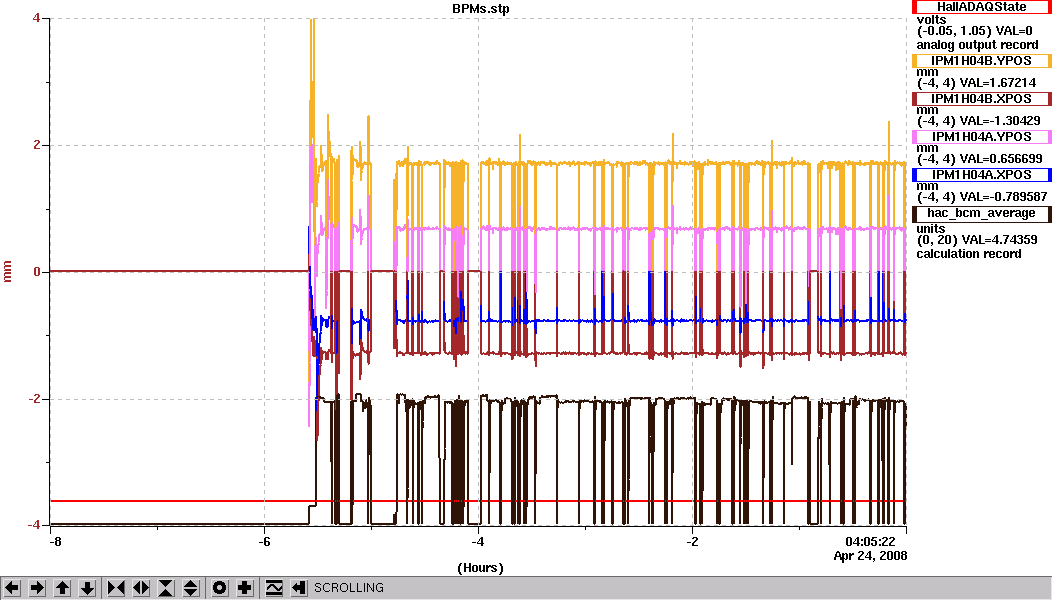Viewport: 1052px width, 600px height.
Task: Click the VAL=-0.789587 reading text
Action: (x=1003, y=197)
